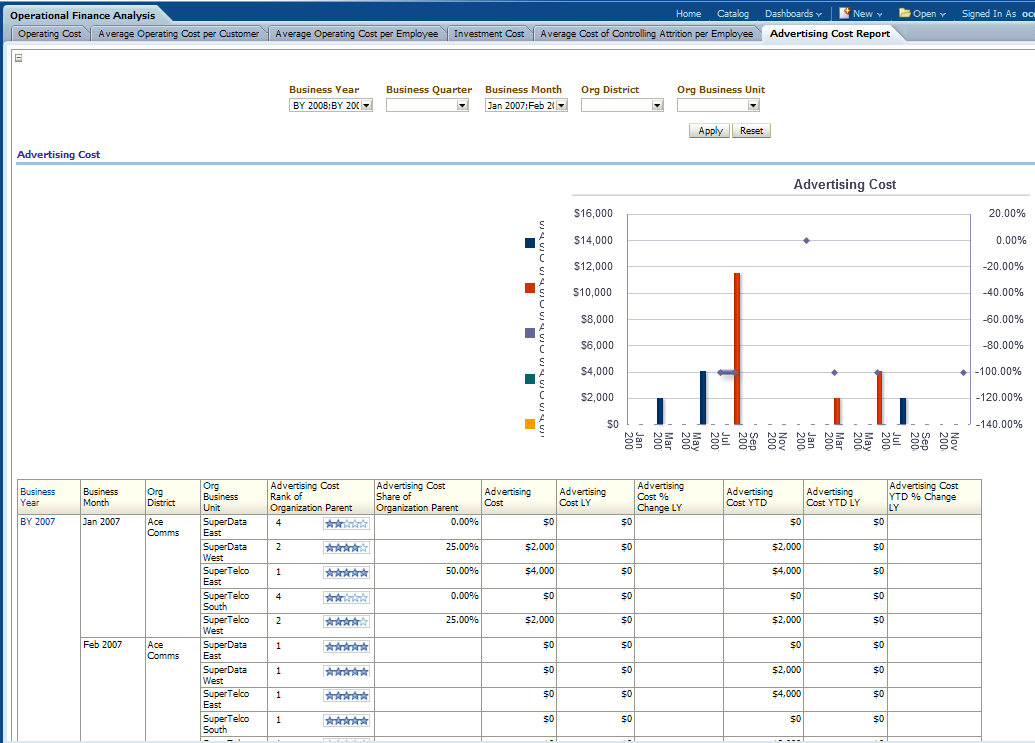The width and height of the screenshot is (1035, 743).
Task: Click the Operational Finance Analysis dashboard title
Action: pos(83,15)
